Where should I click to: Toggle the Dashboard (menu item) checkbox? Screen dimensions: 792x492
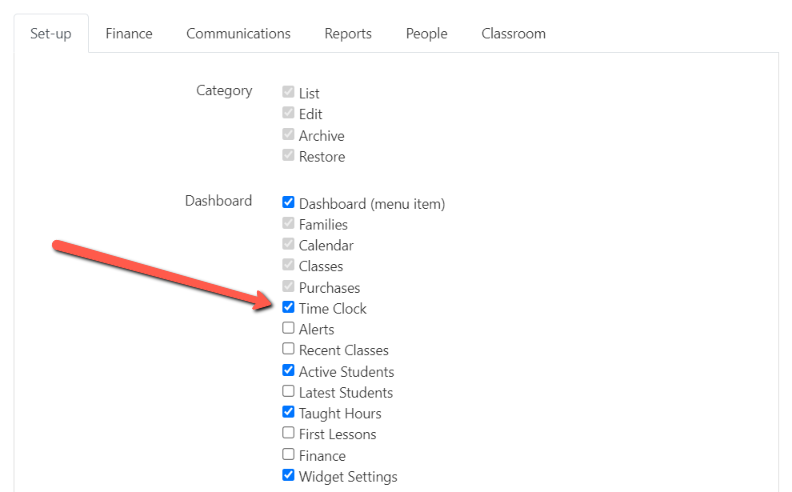(x=288, y=203)
